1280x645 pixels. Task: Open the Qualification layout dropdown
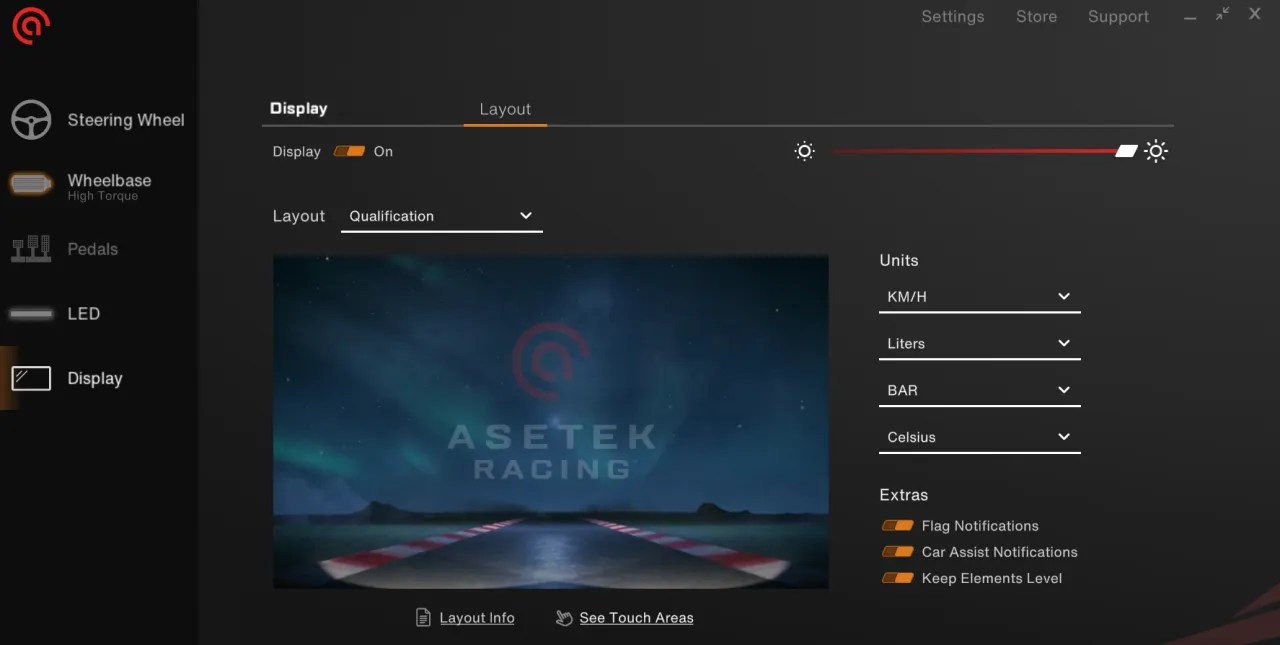[x=442, y=216]
